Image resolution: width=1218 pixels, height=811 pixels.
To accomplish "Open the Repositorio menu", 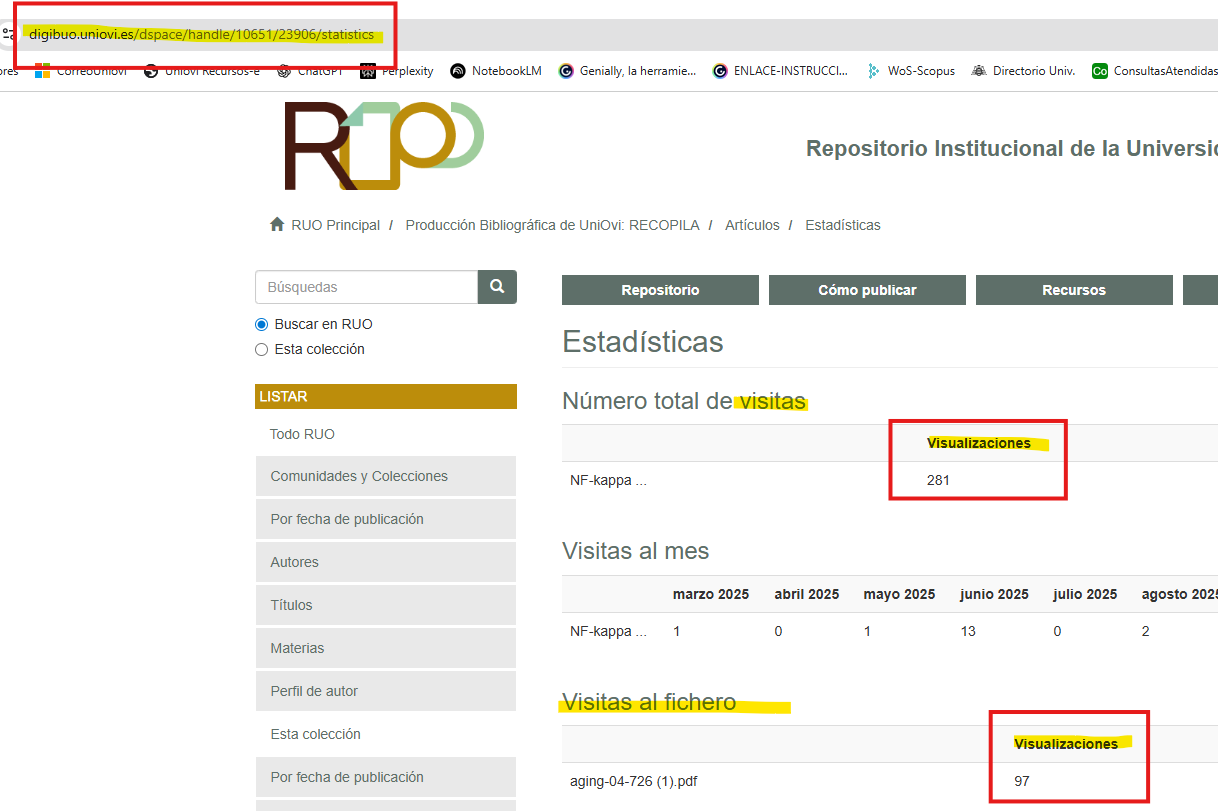I will (x=660, y=290).
